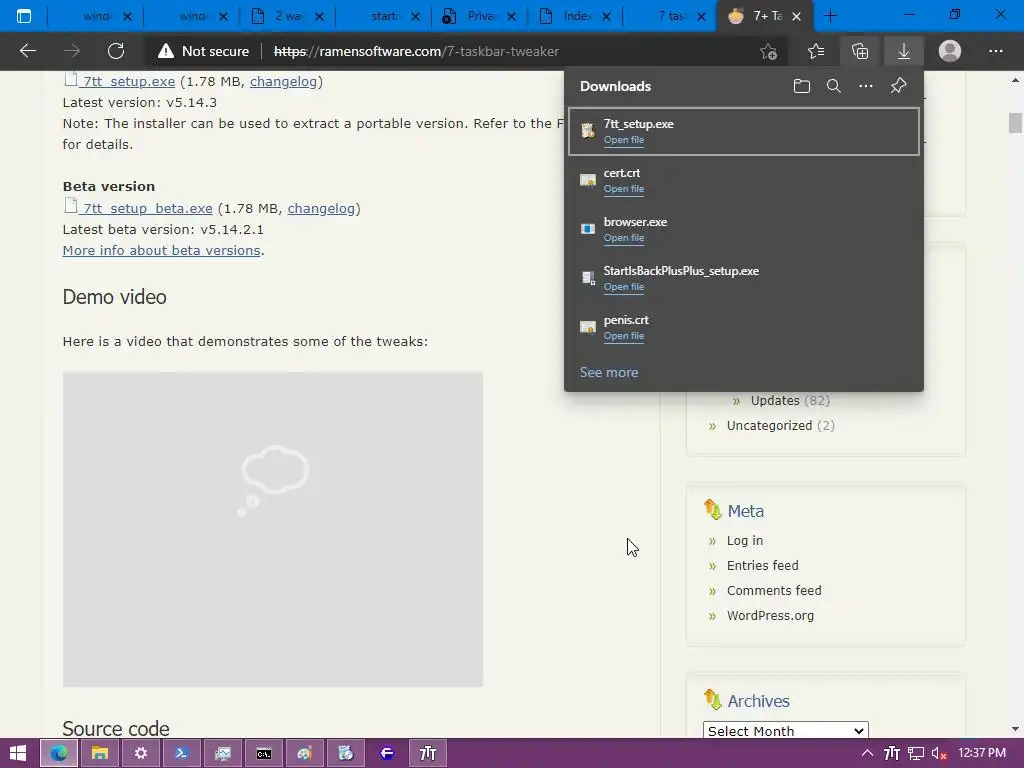Switch to the 'Priva' tab
This screenshot has height=768, width=1024.
pyautogui.click(x=479, y=16)
